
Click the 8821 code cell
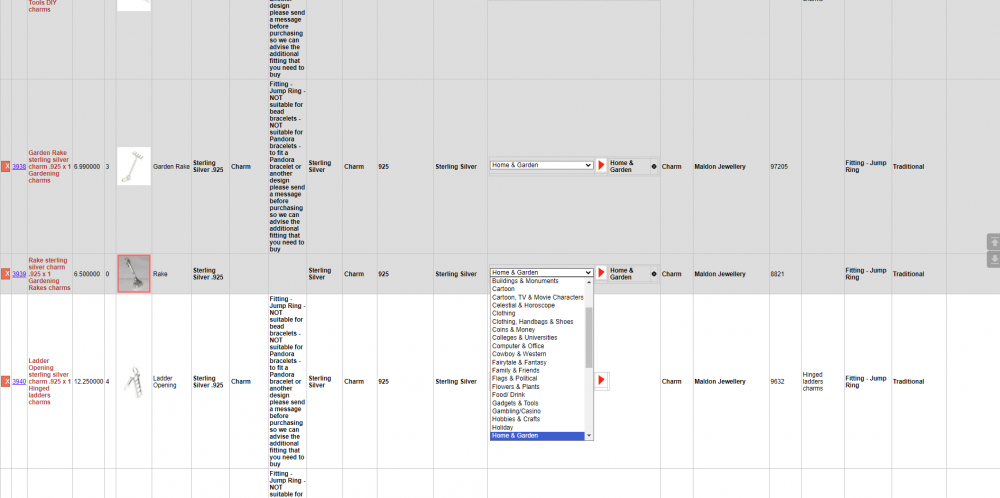(x=777, y=274)
